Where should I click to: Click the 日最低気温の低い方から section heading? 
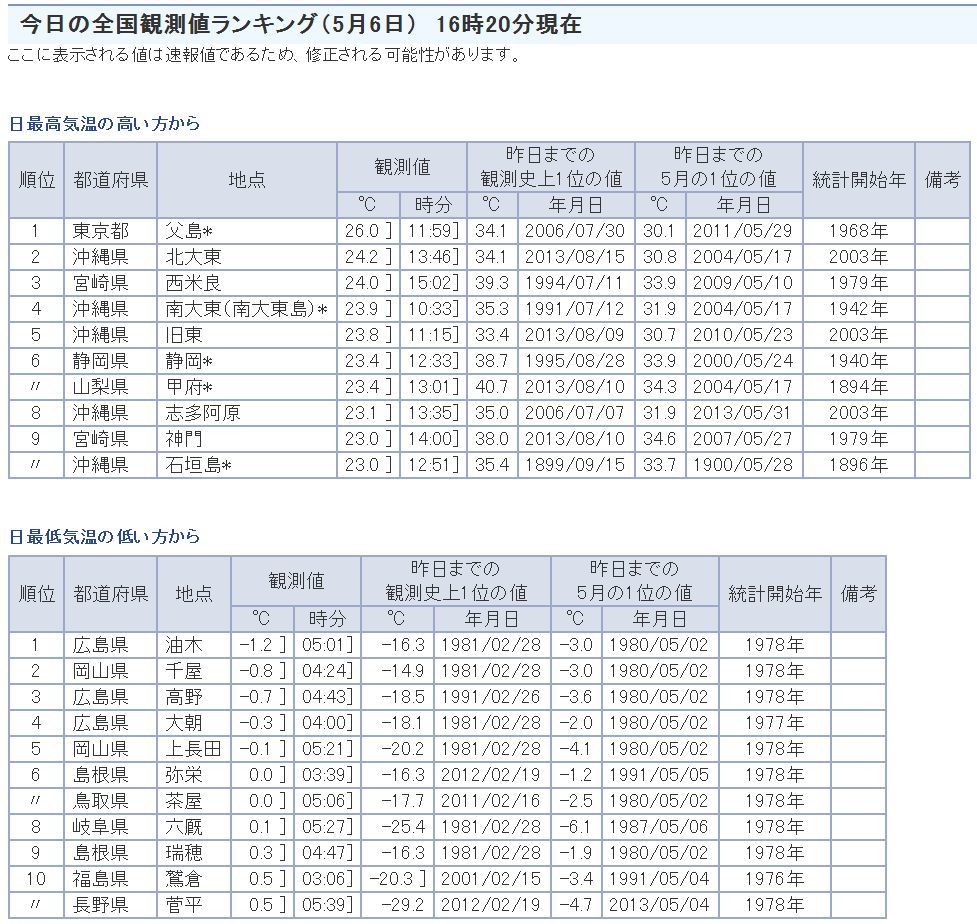click(104, 537)
